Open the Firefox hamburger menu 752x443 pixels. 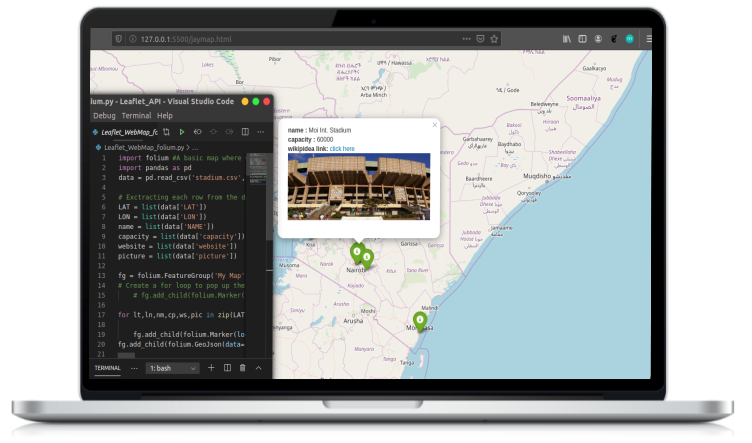[x=647, y=38]
